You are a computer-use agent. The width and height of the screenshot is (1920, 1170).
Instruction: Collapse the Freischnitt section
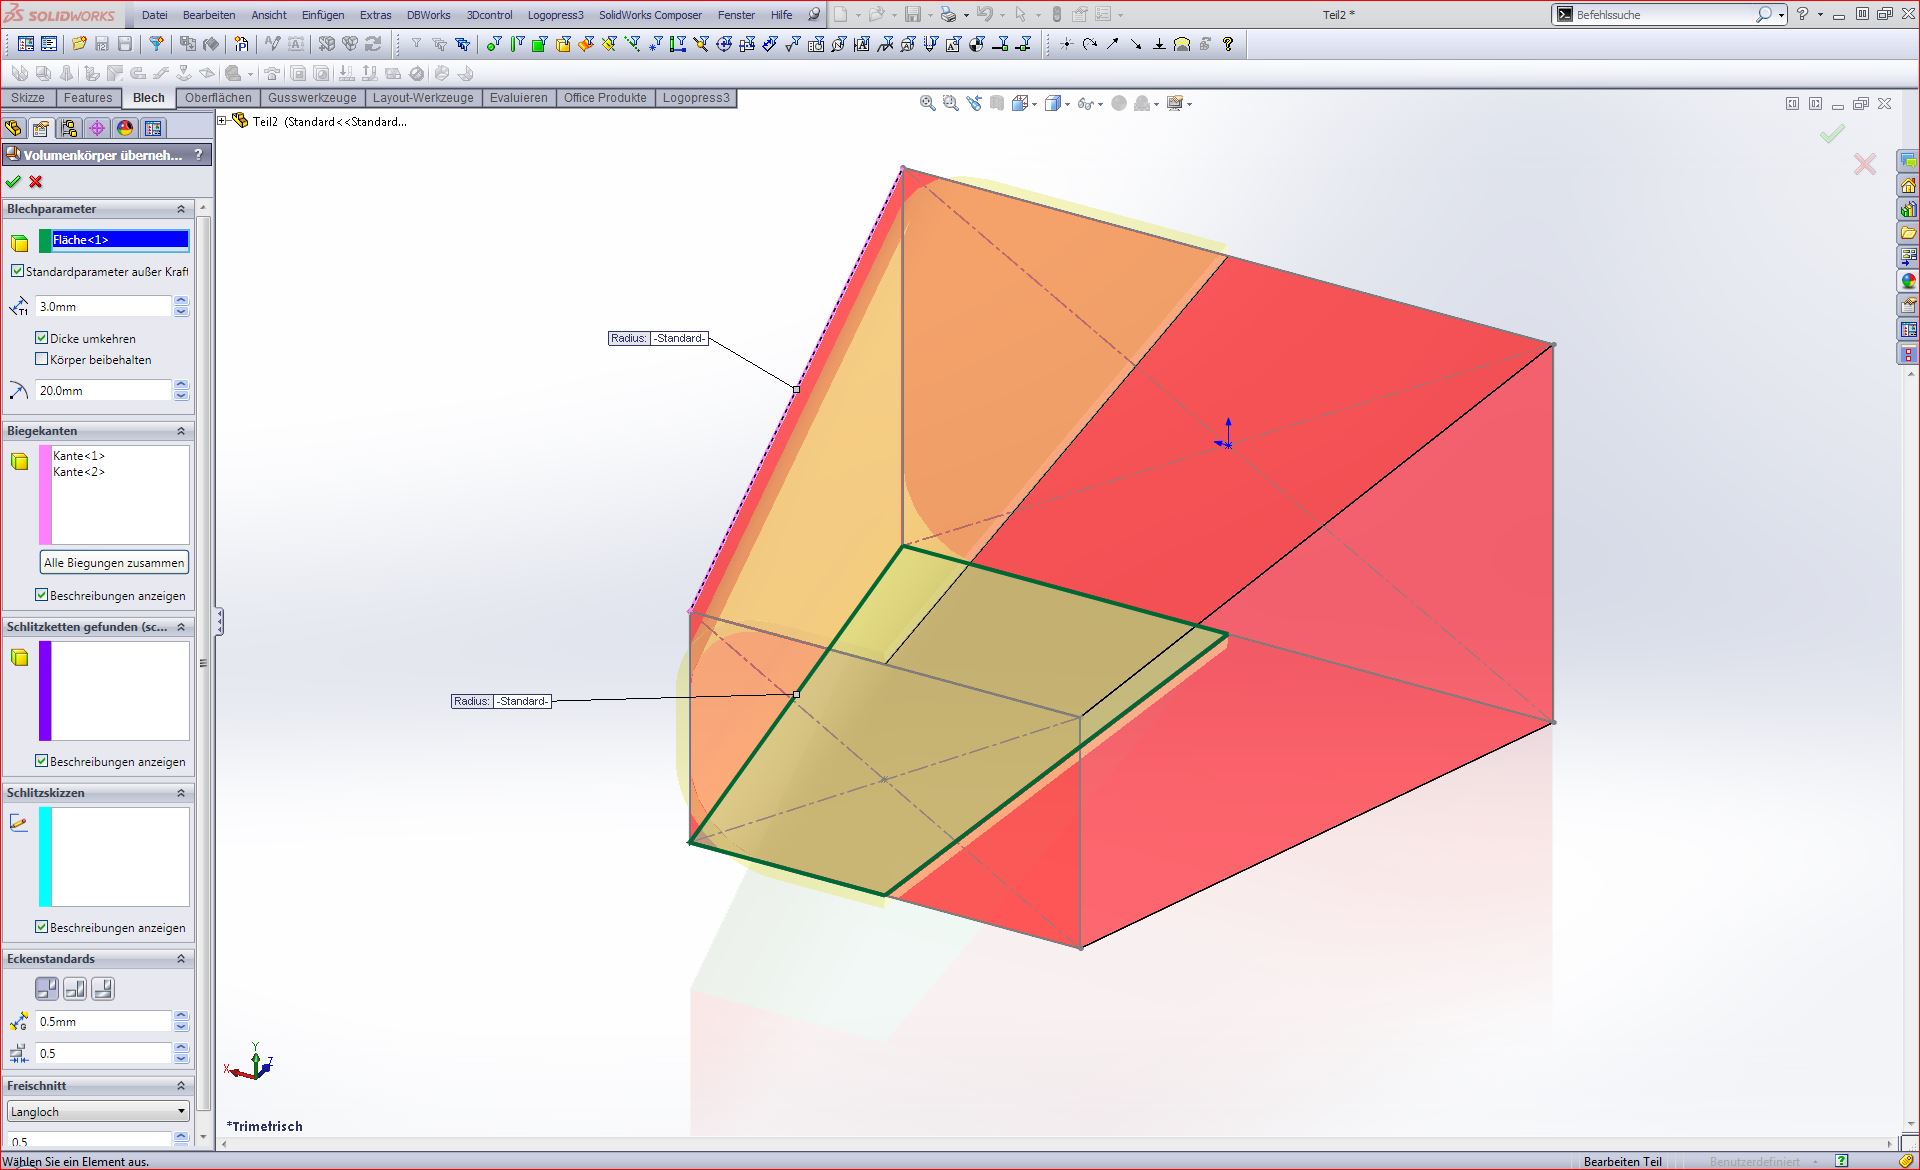(181, 1086)
